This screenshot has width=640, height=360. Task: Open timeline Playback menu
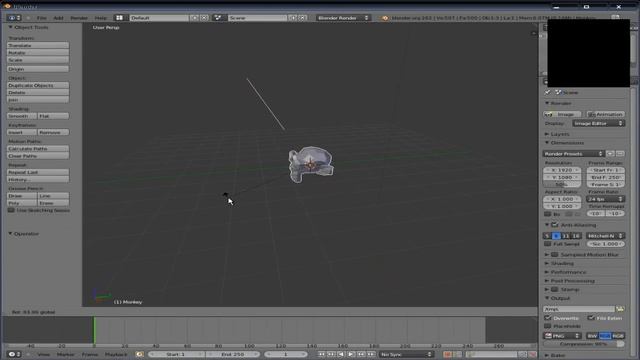116,354
